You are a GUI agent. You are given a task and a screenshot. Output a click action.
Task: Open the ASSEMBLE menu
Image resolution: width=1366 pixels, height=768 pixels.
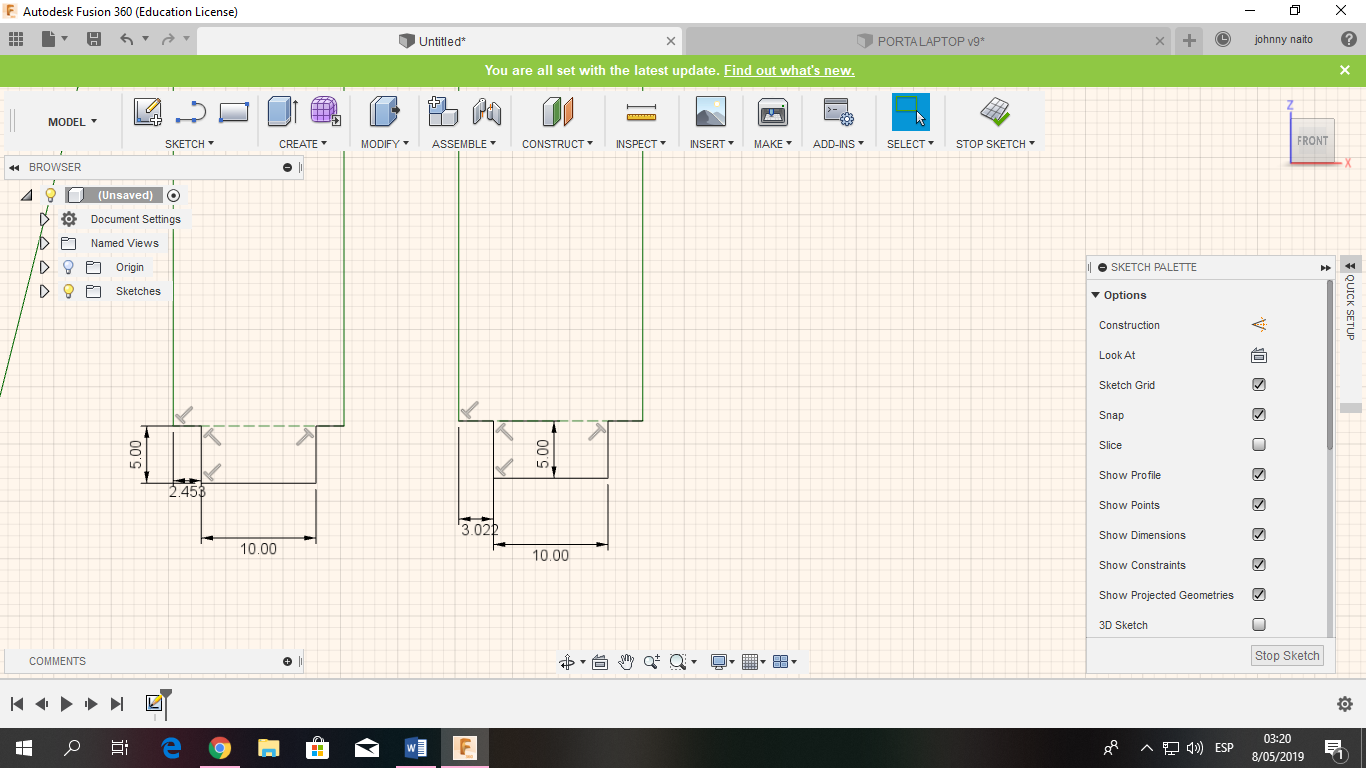point(465,144)
